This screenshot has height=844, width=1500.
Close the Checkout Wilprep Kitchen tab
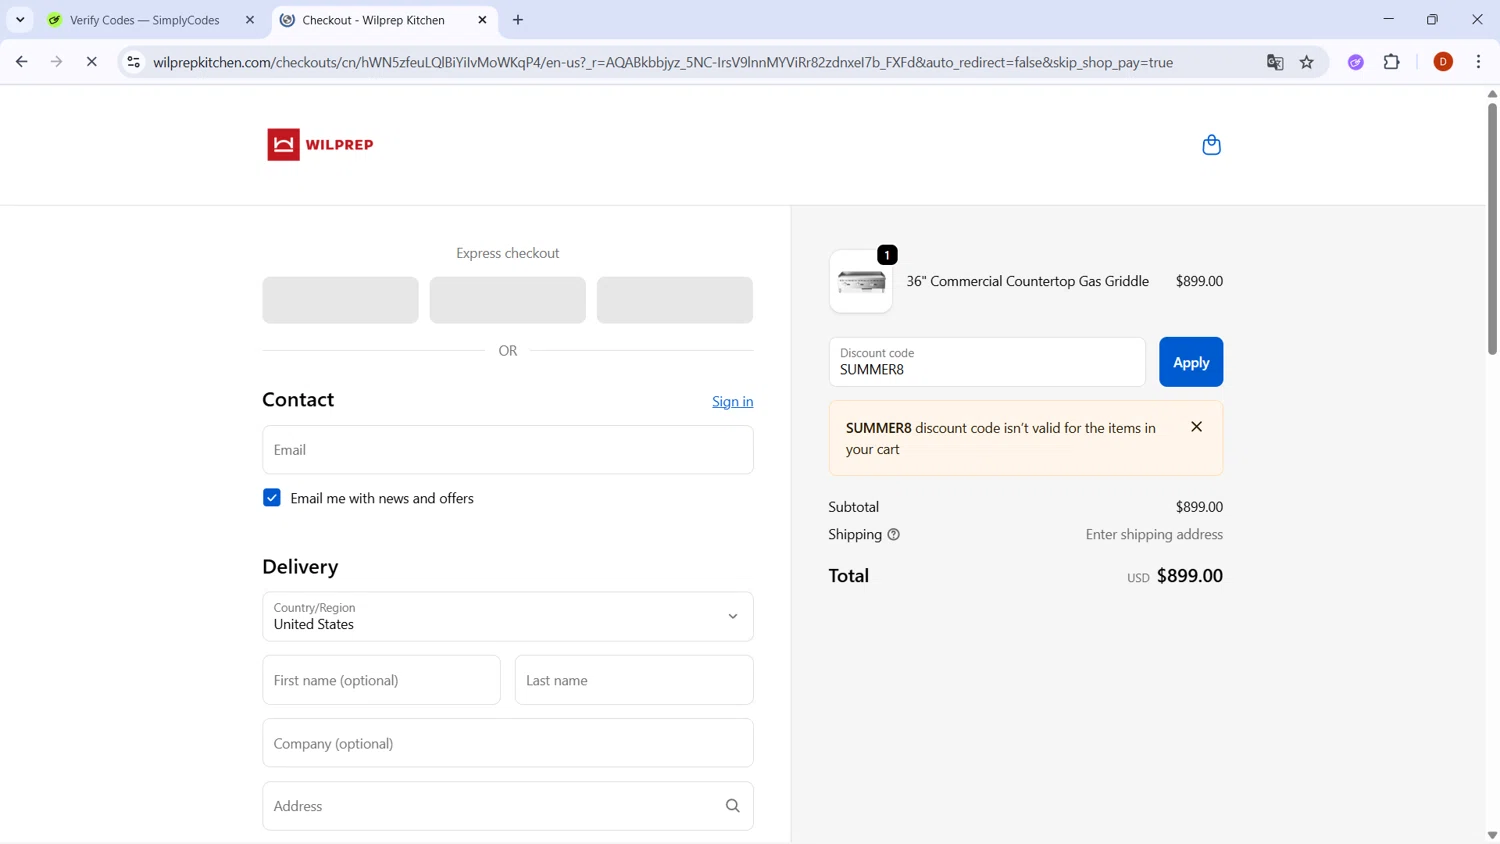[482, 20]
